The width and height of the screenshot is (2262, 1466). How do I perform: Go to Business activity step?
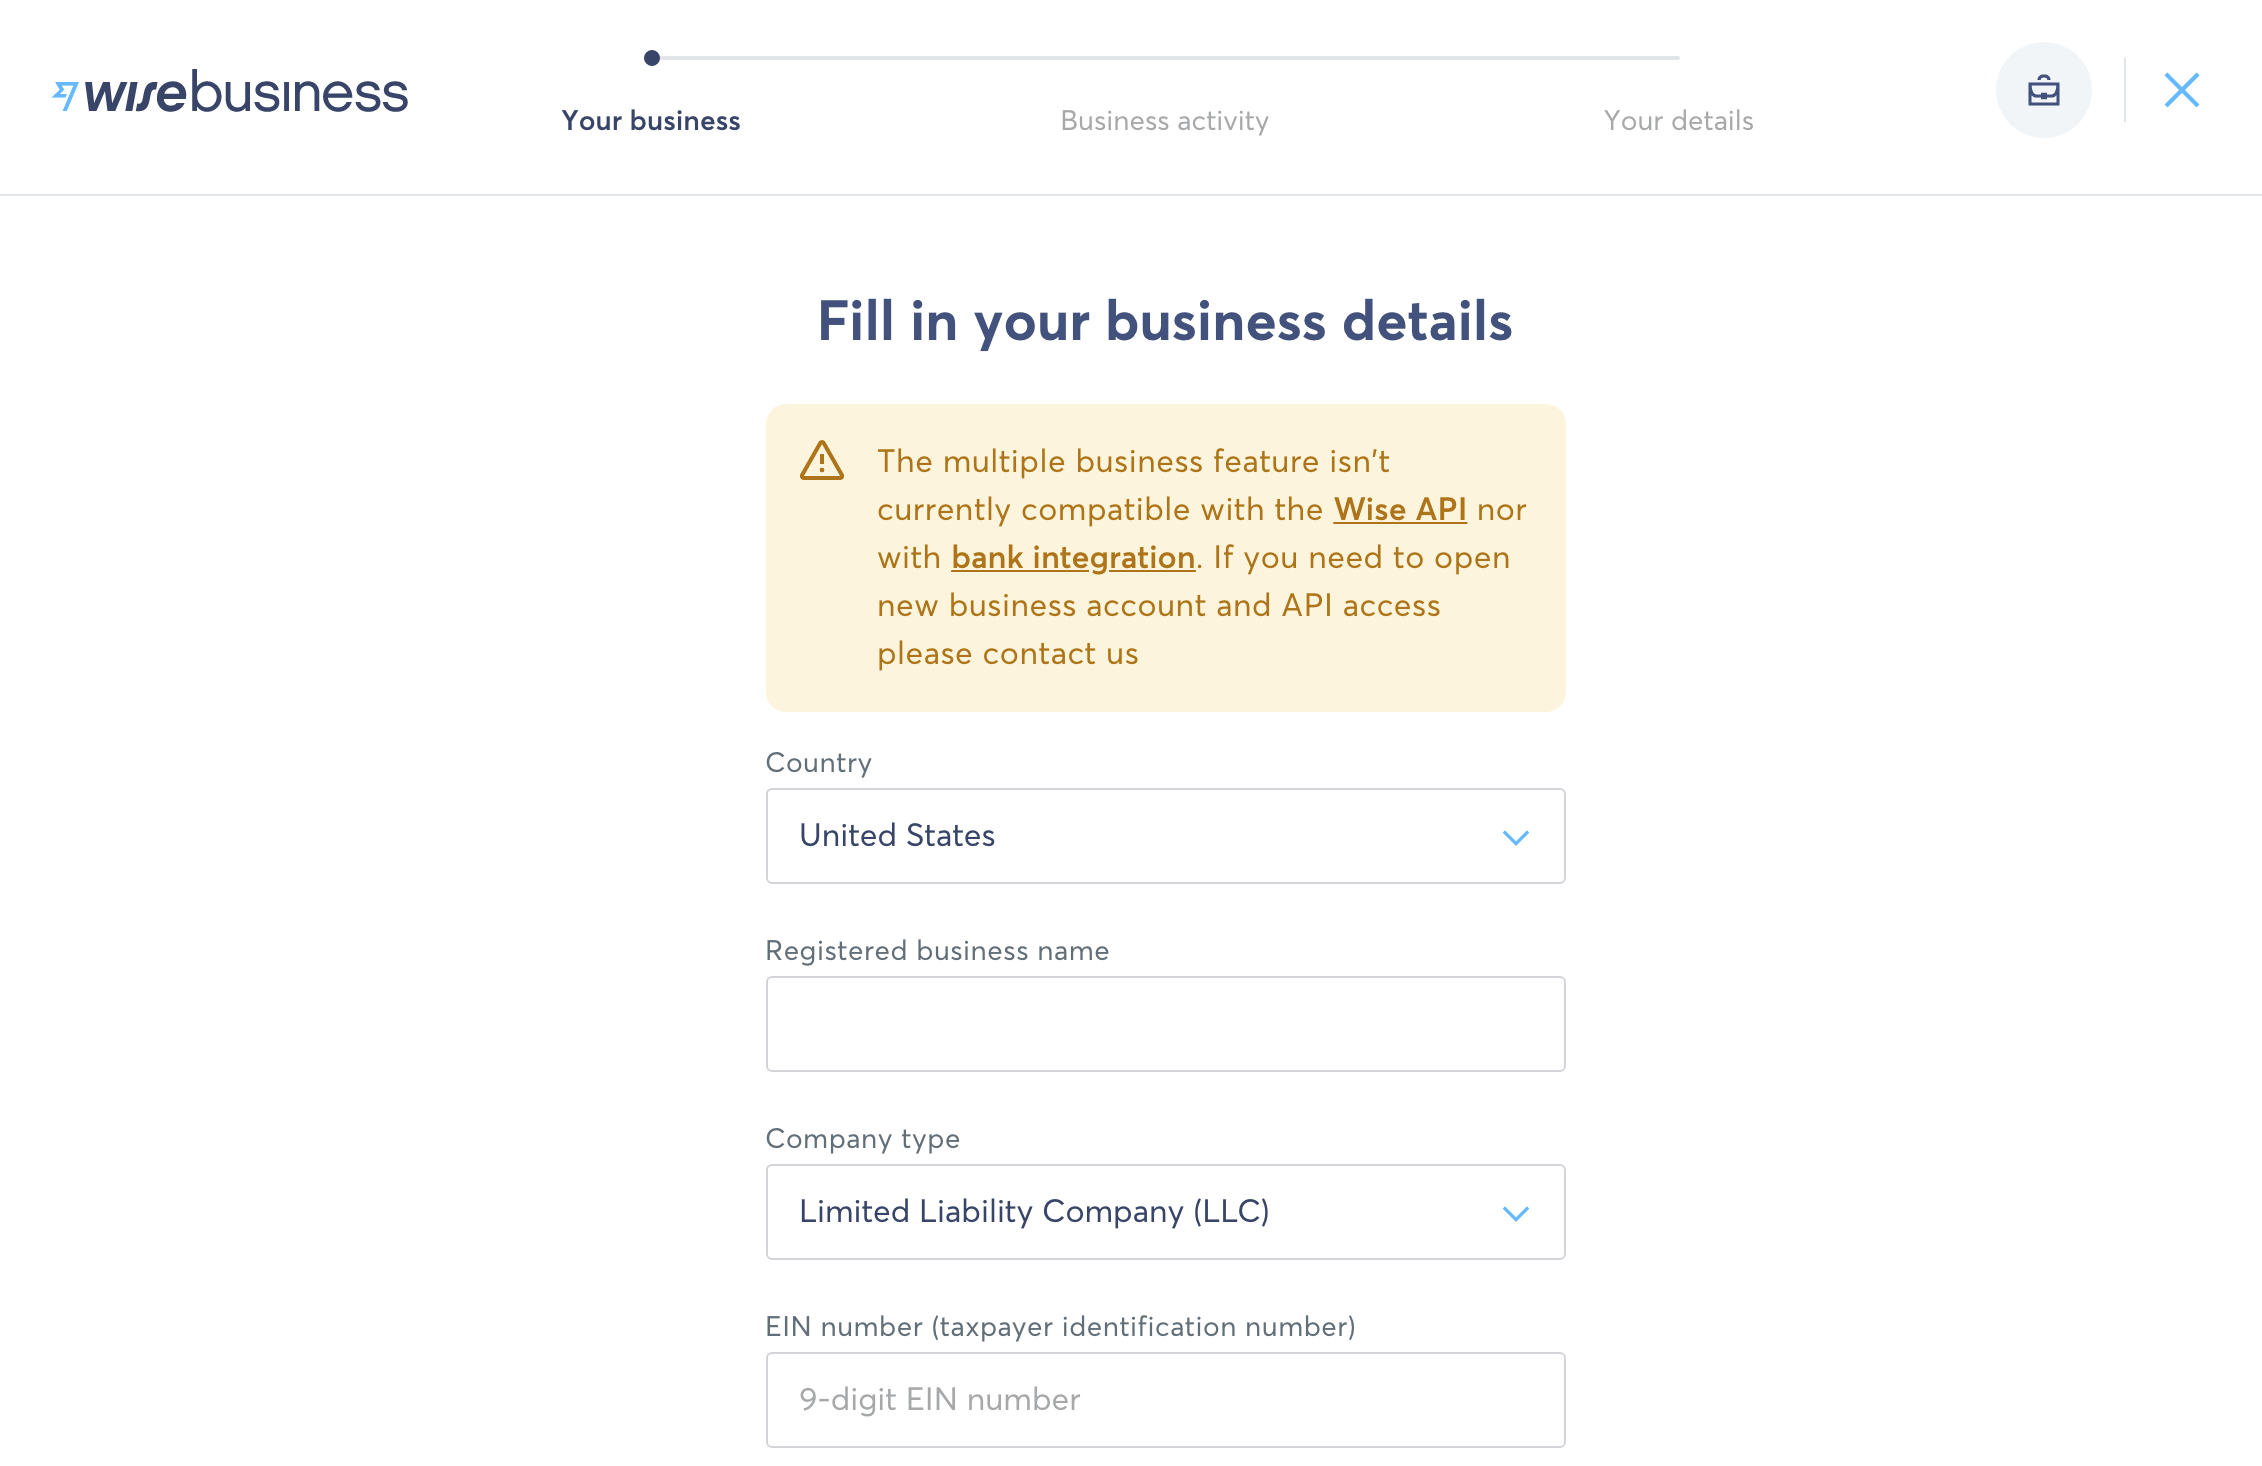[x=1165, y=121]
